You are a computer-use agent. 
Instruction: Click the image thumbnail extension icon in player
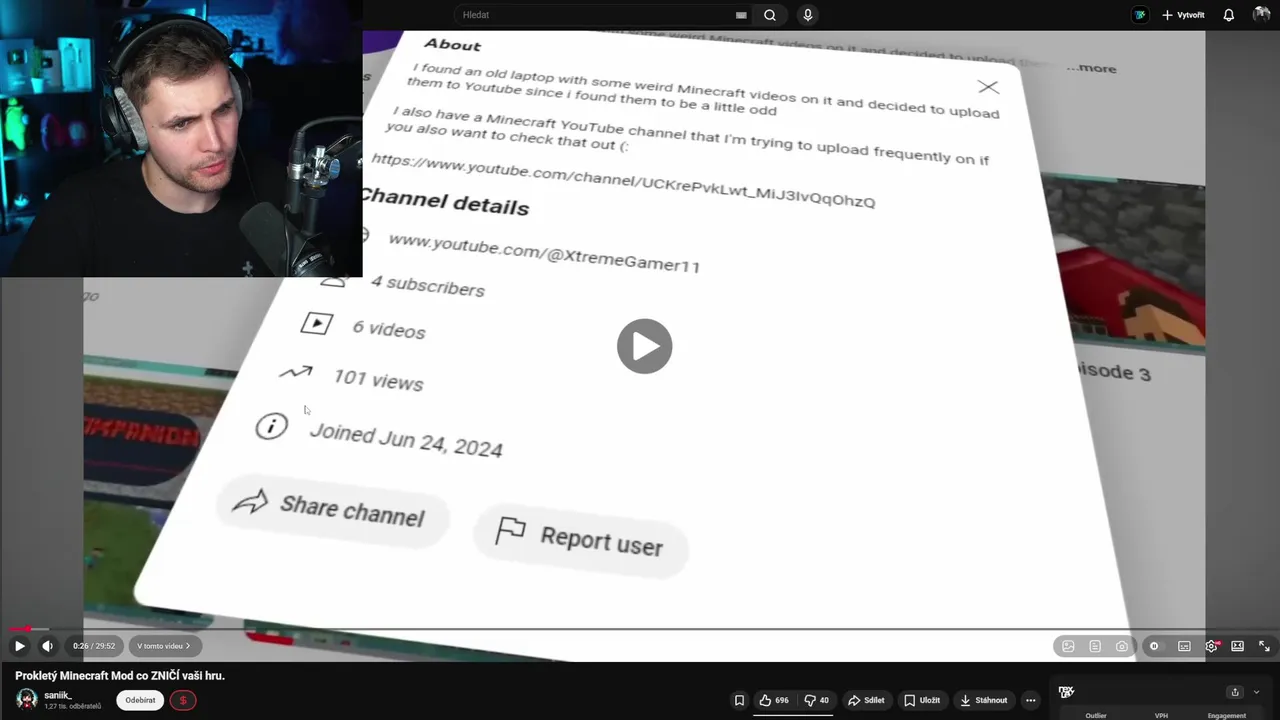click(1068, 646)
